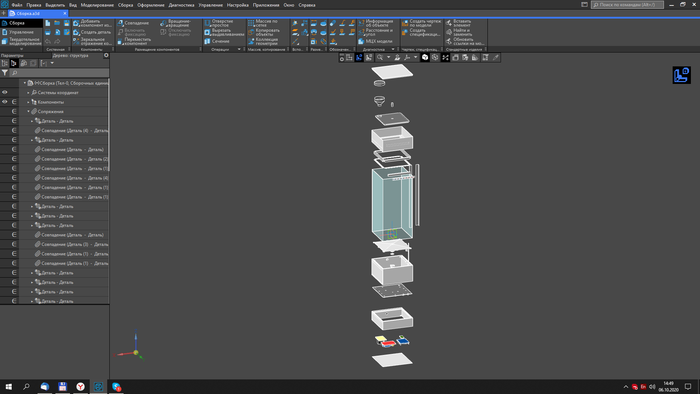Click the explode assembly icon in view toolbar

445,58
